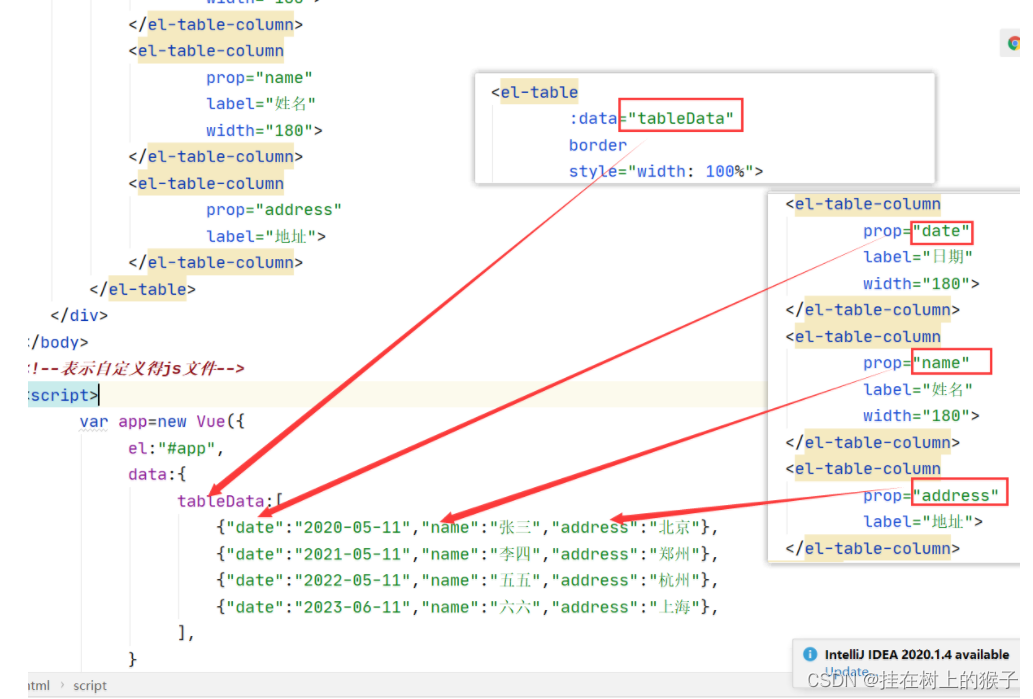Place the cursor on the 'script>' tag line
The image size is (1033, 699).
[63, 395]
